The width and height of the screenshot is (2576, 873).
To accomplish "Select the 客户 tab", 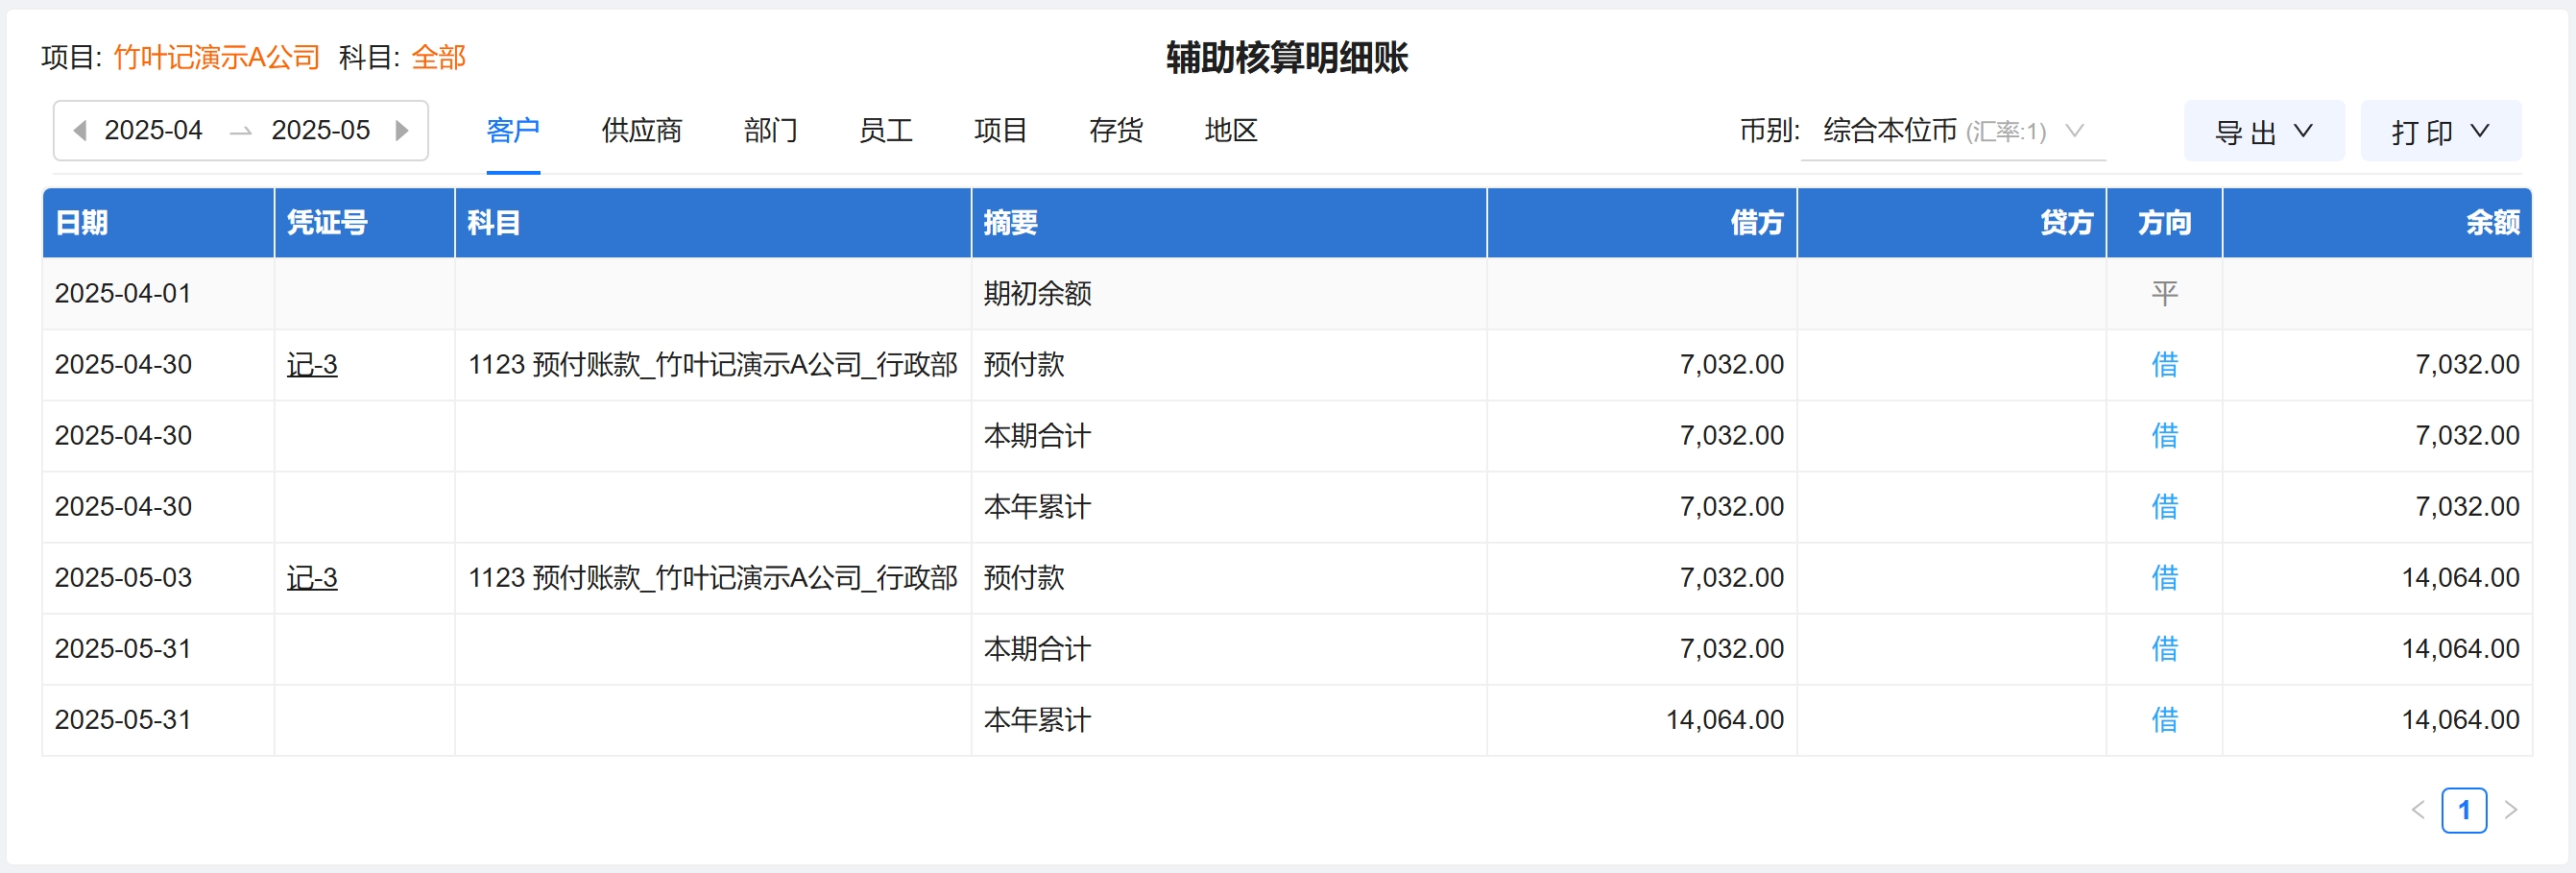I will [x=513, y=131].
